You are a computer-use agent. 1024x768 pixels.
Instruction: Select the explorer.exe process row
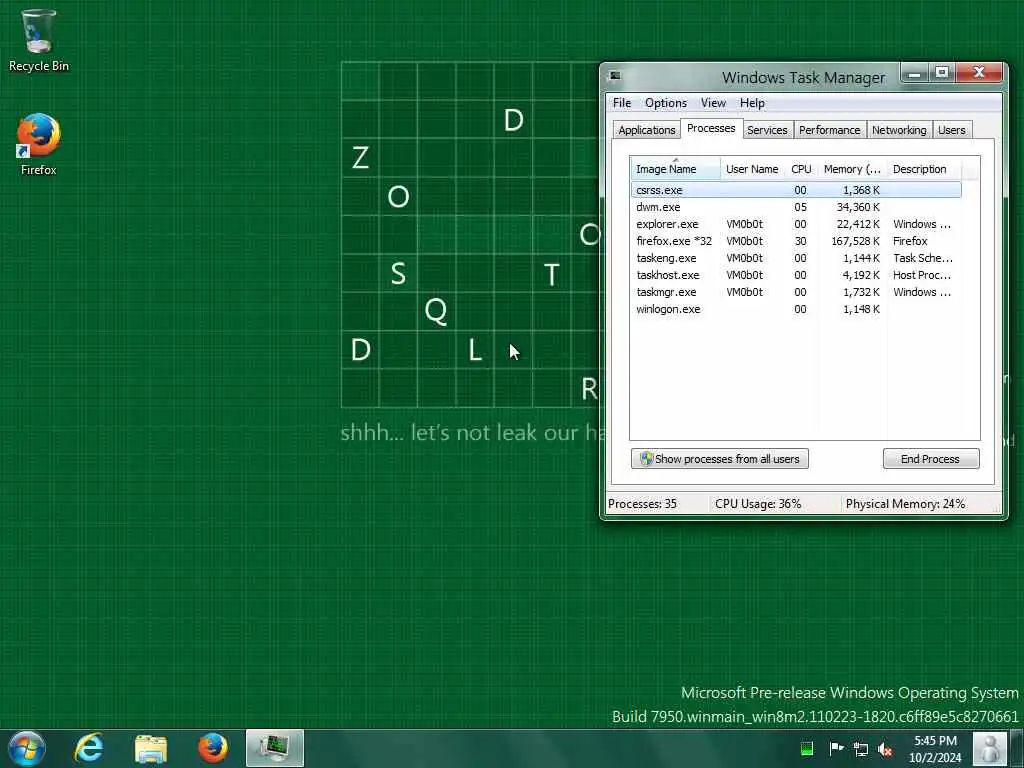[796, 224]
